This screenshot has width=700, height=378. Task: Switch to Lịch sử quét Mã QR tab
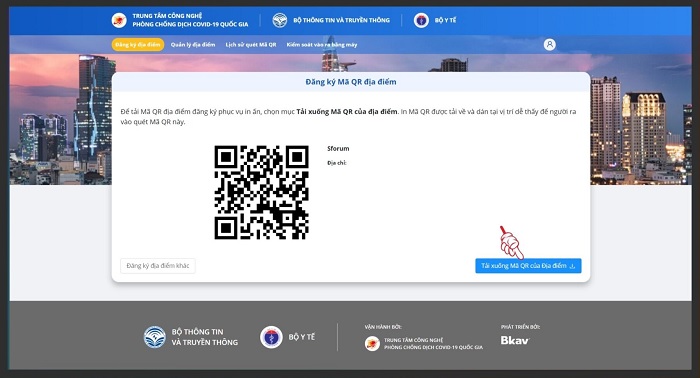click(251, 45)
